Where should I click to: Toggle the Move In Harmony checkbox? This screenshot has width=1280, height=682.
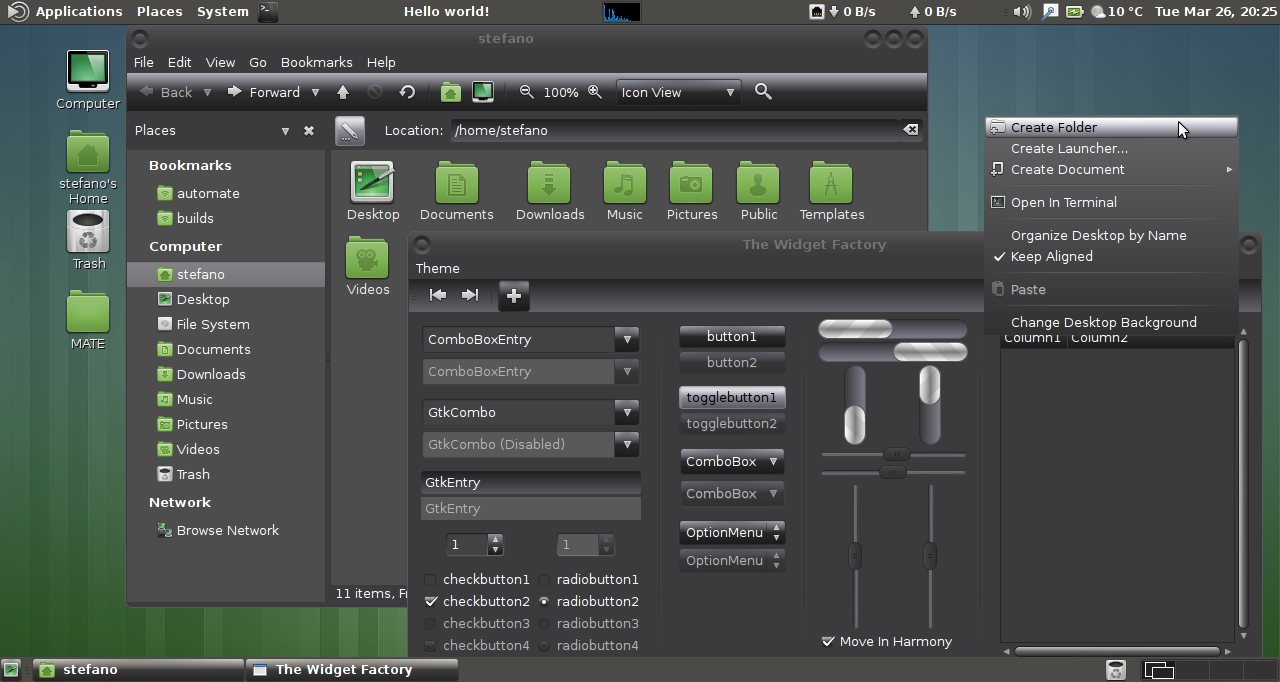(828, 641)
